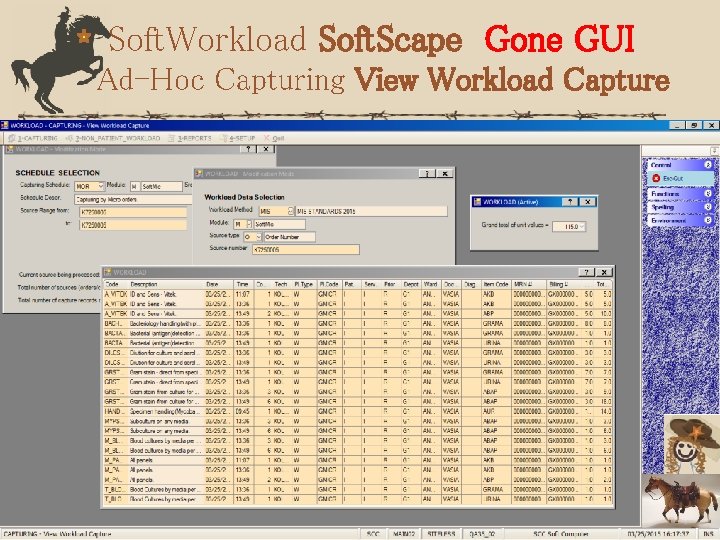Image resolution: width=720 pixels, height=540 pixels.
Task: Select the 'Bacteriology handling' row description
Action: point(165,323)
